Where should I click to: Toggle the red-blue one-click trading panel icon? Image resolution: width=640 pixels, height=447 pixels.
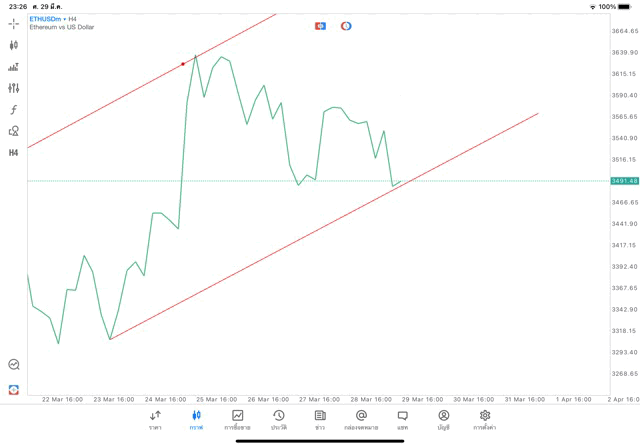coord(320,26)
